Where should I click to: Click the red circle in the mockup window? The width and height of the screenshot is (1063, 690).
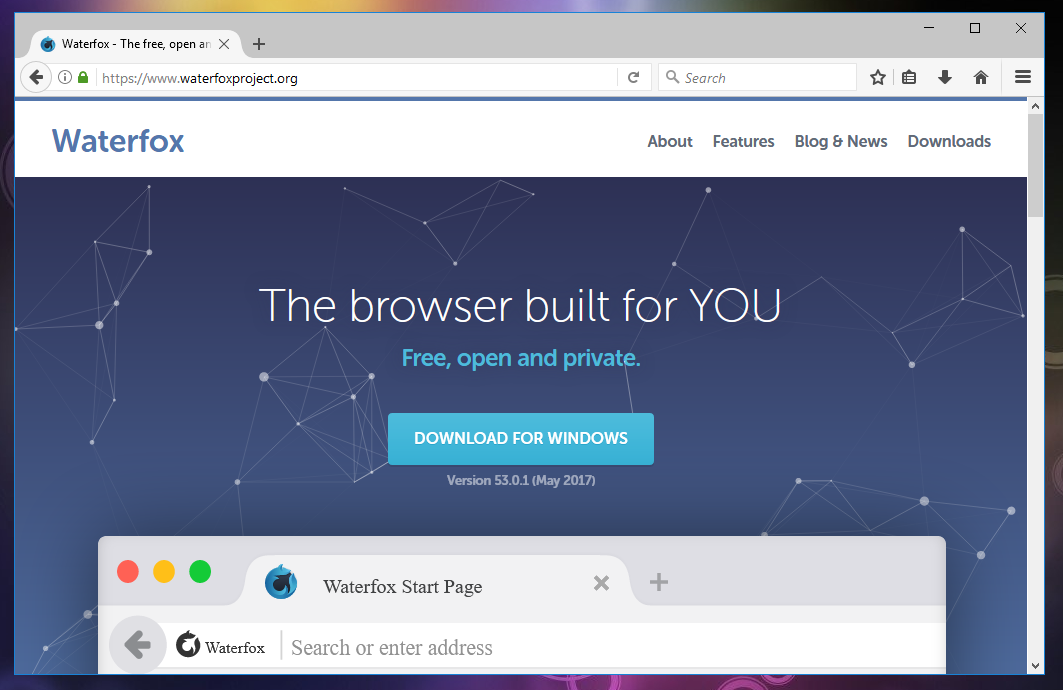(x=127, y=571)
